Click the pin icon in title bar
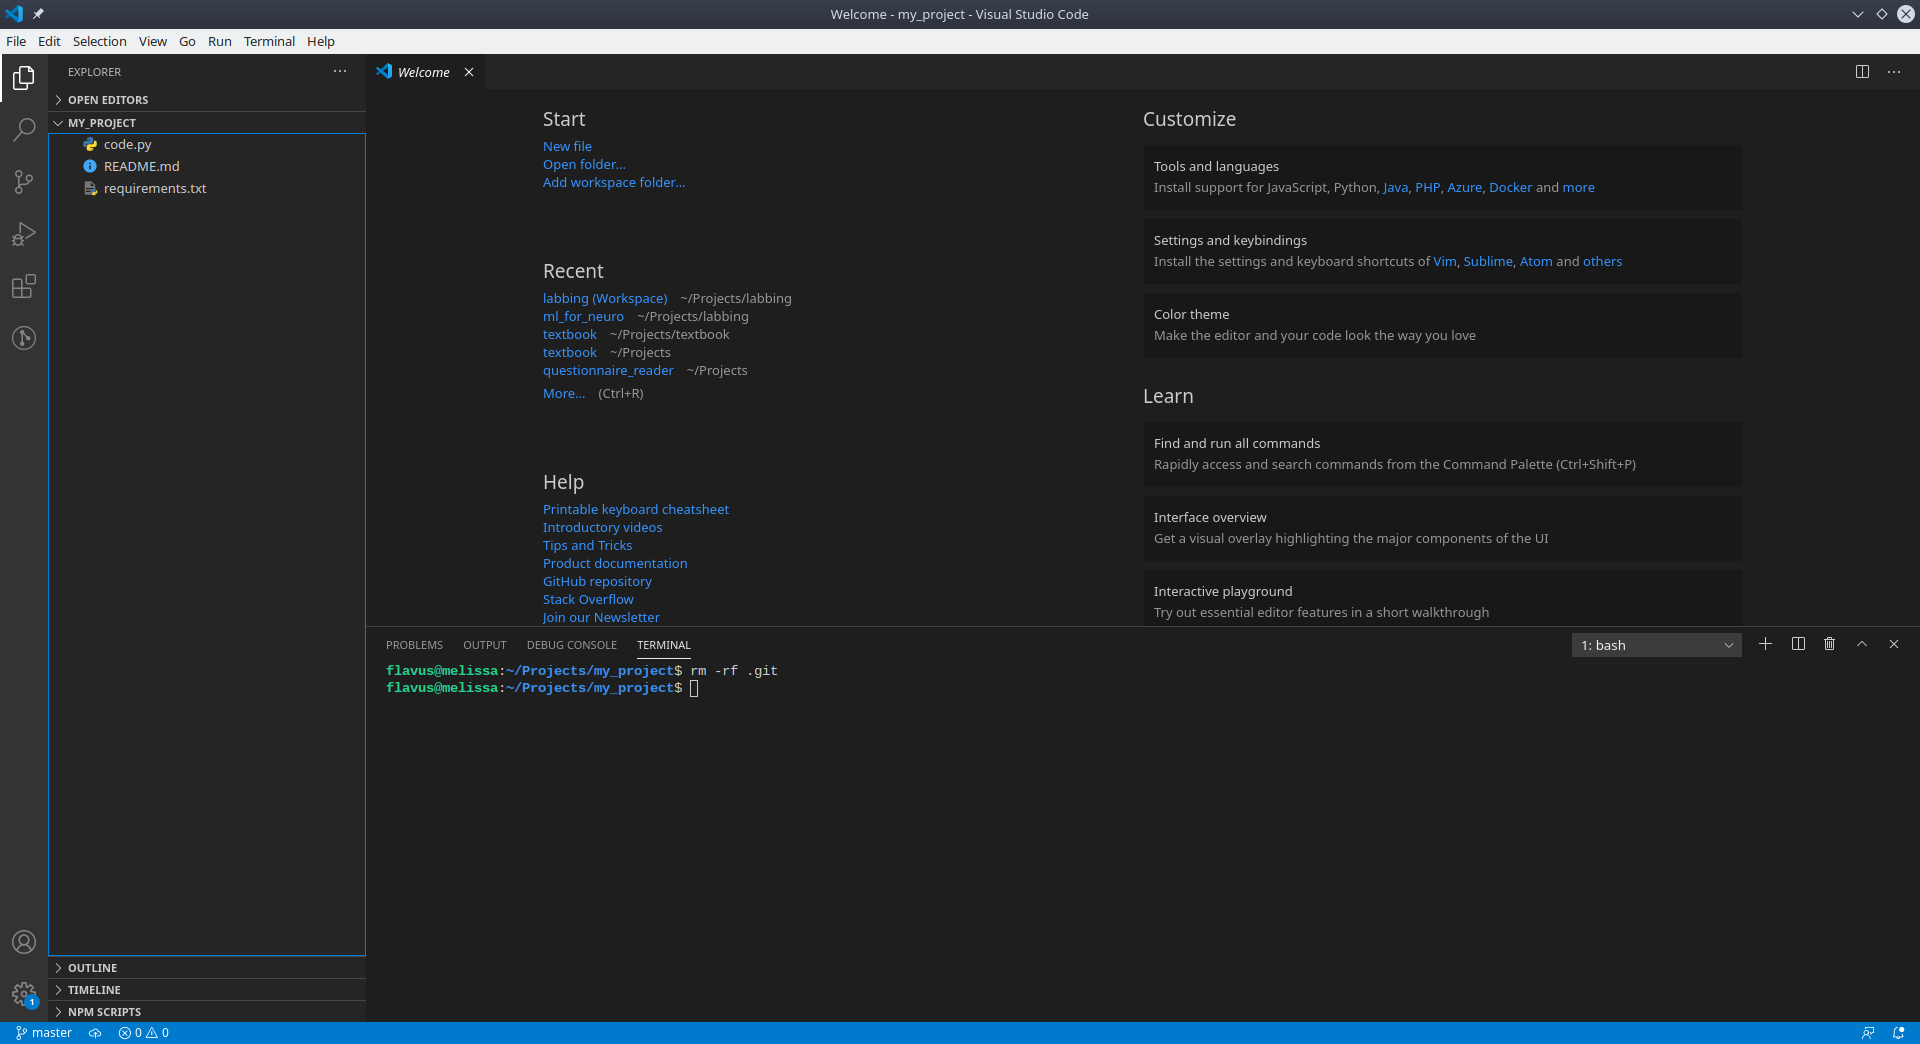 point(38,14)
